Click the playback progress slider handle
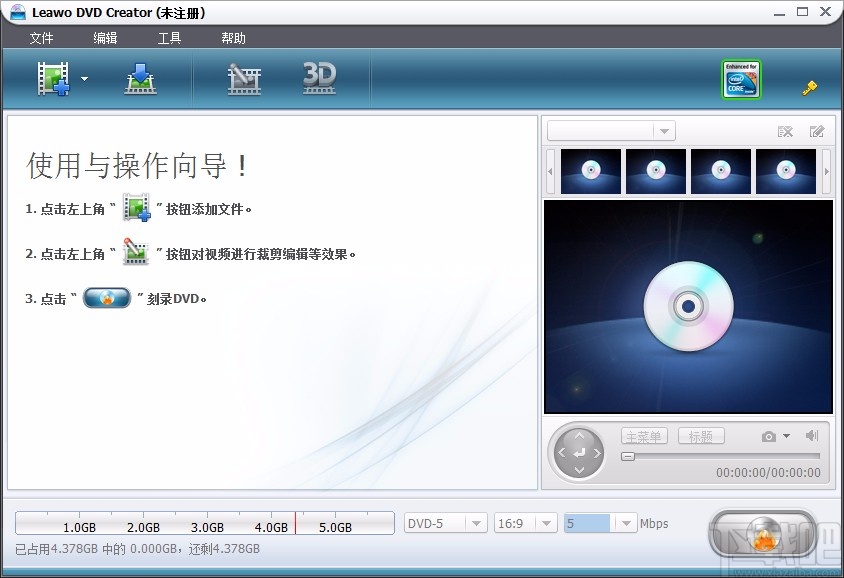 pos(628,456)
